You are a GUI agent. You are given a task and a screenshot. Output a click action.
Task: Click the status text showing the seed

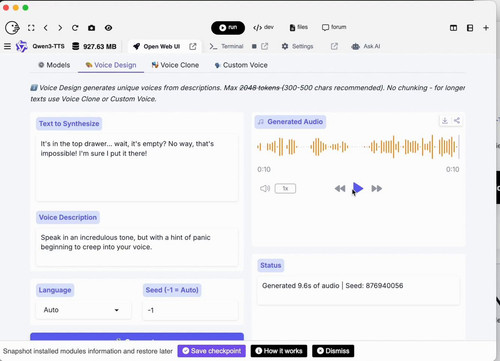click(332, 286)
